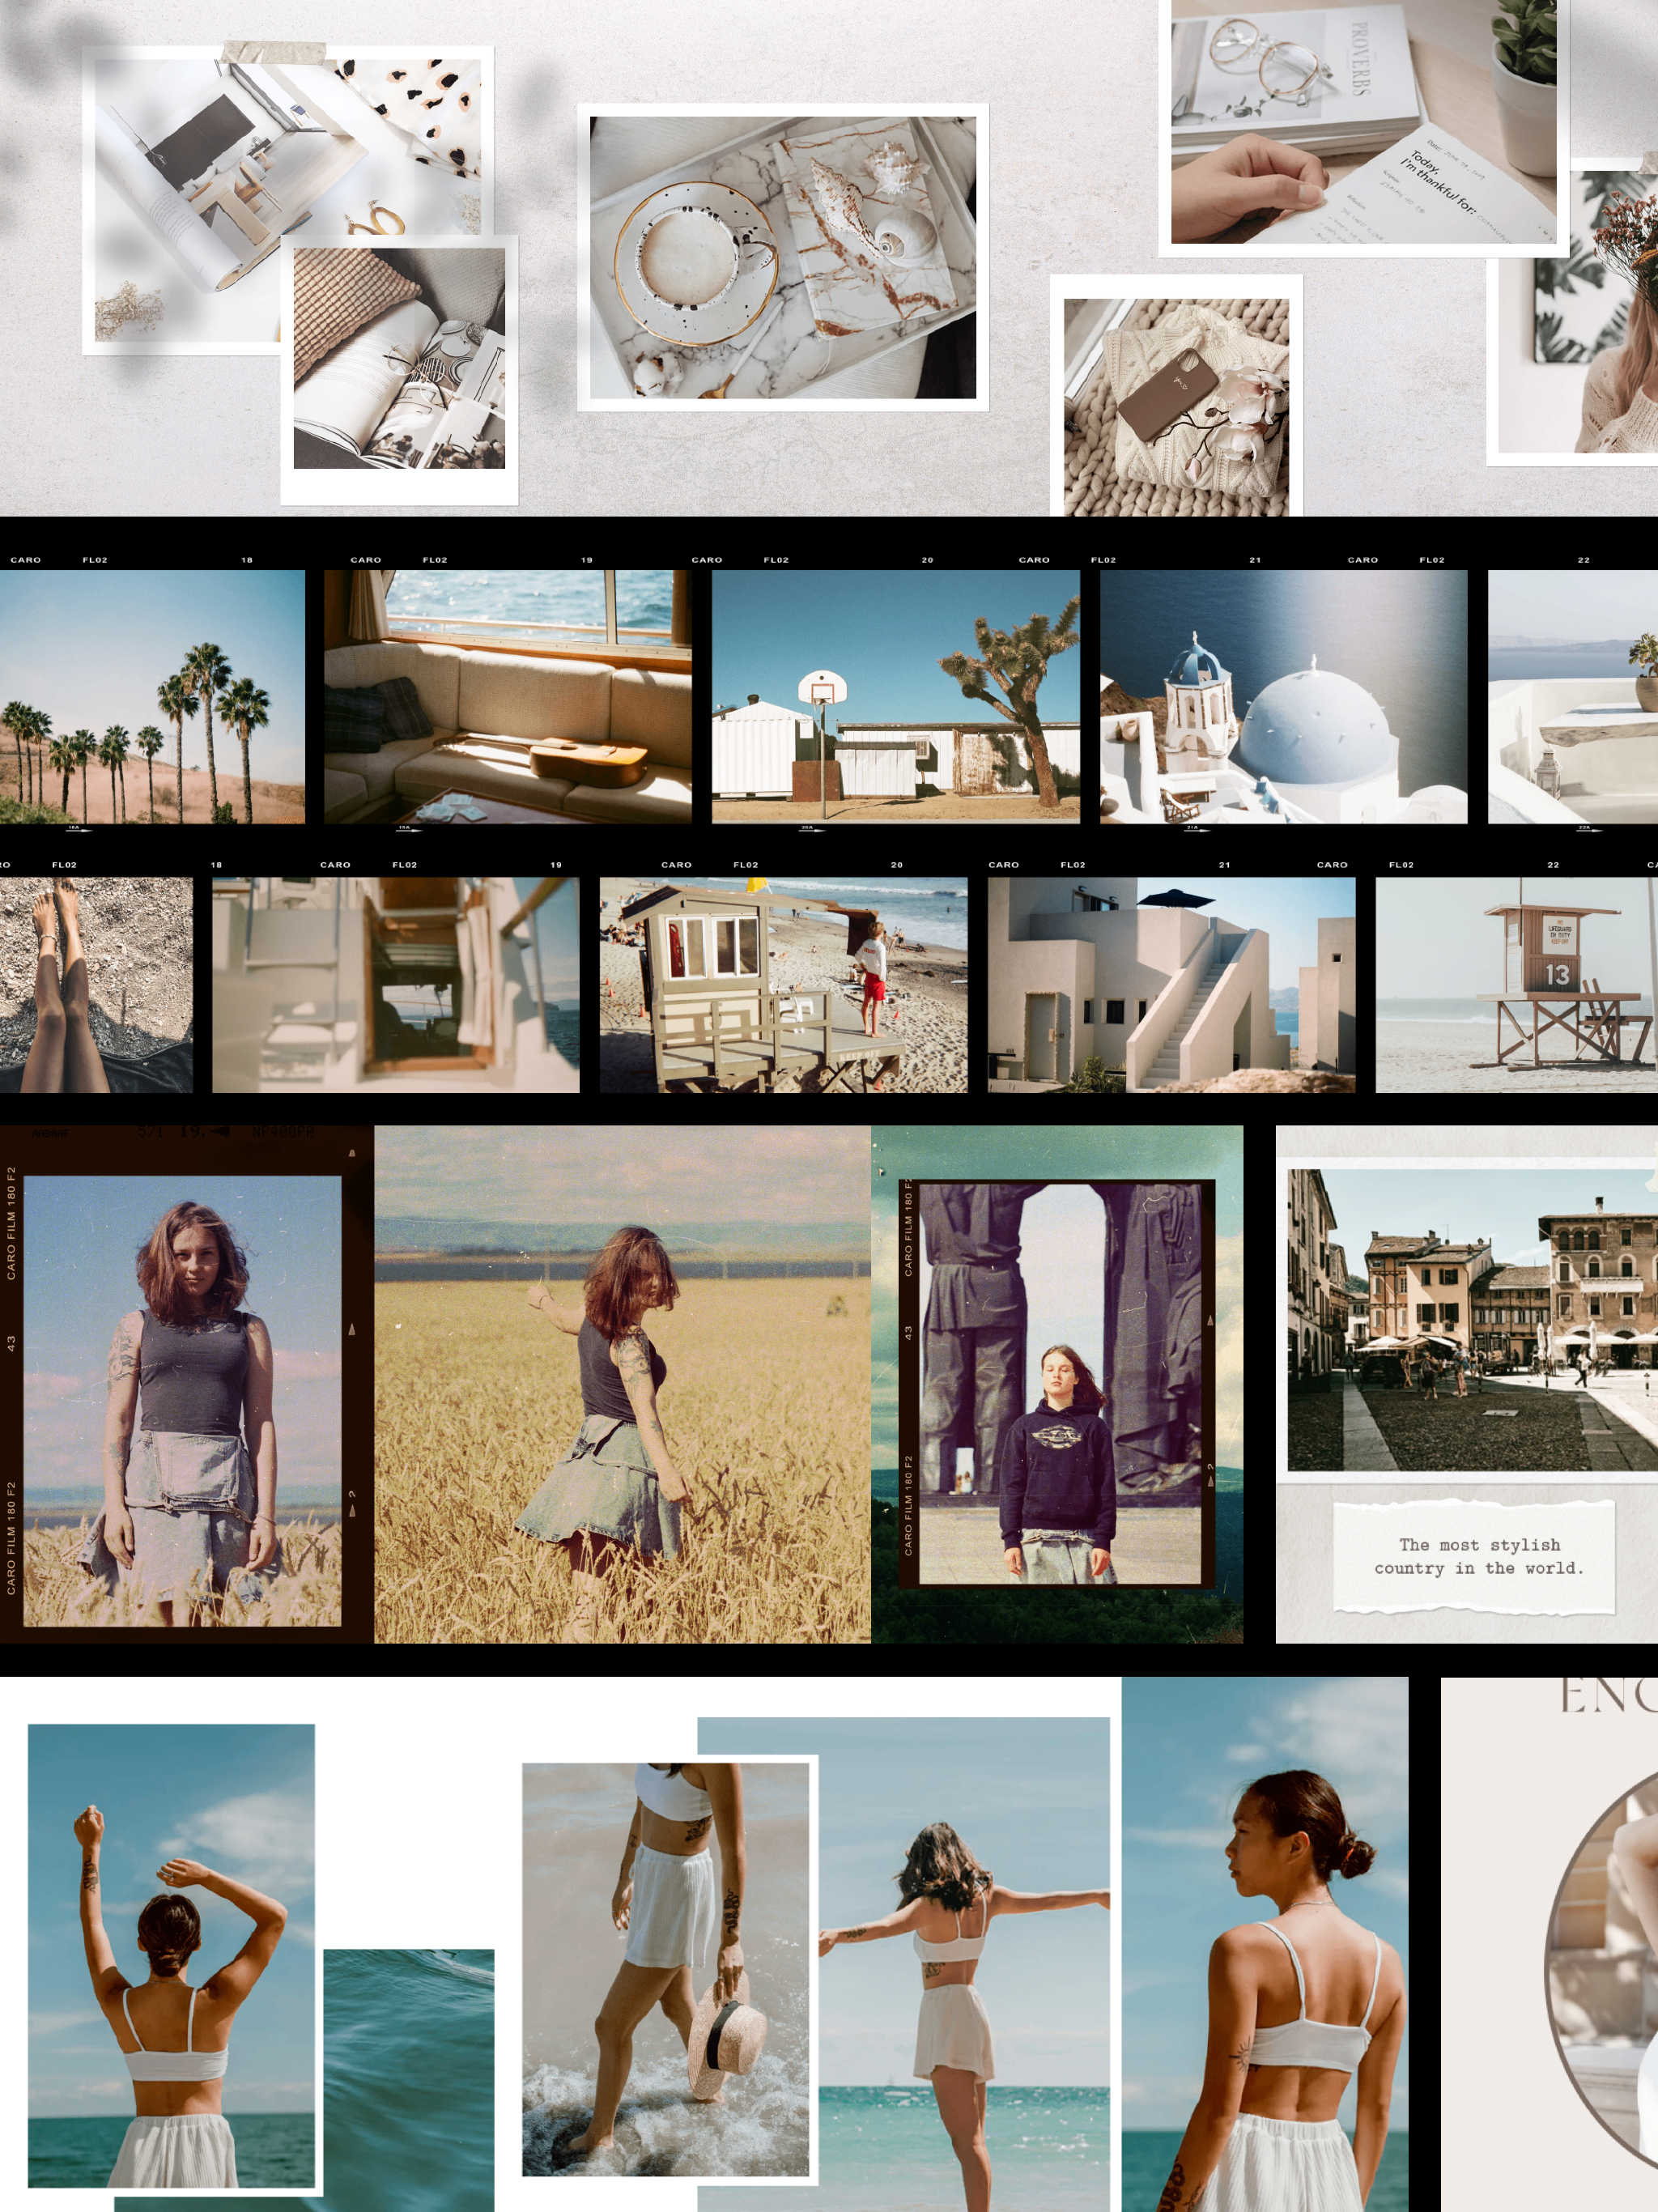
Task: Click the Santorini blue dome church photo
Action: click(1283, 697)
